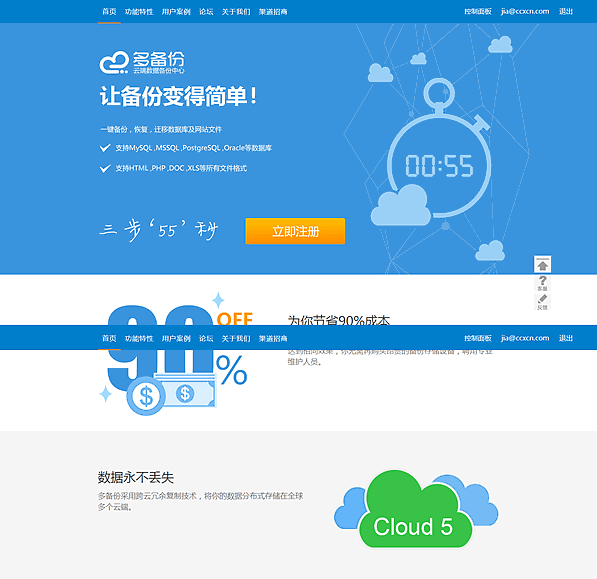Open 用户案例 in the top navigation bar
The image size is (597, 579).
tap(176, 12)
